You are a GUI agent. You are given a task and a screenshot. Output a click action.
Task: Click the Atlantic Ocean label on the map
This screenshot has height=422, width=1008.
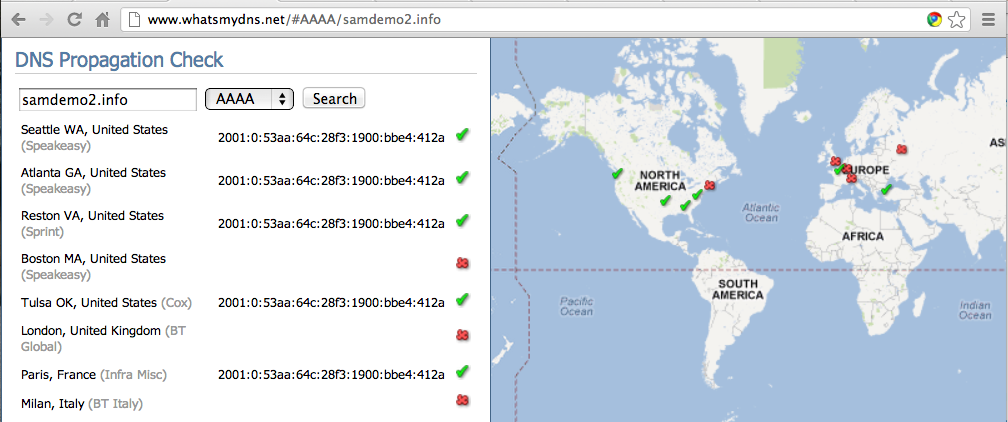point(760,212)
